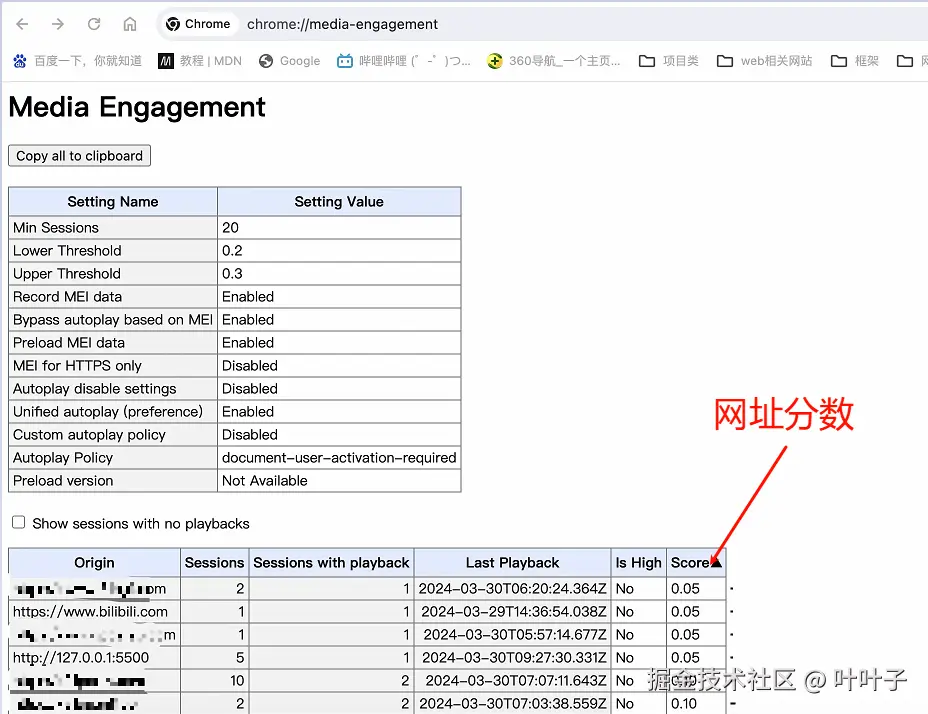Click Bypass autoplay based on MEI label

point(113,320)
